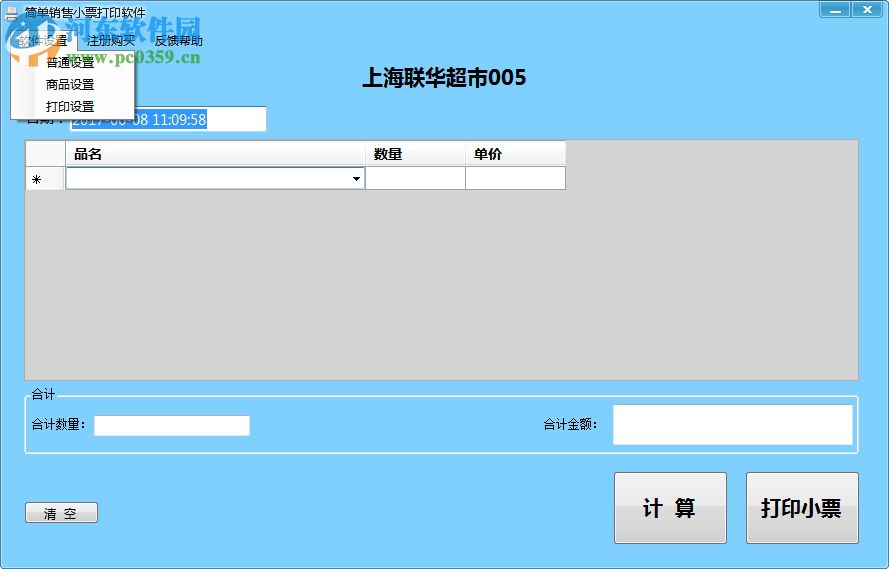Open the 软件设置 menu
Image resolution: width=889 pixels, height=569 pixels.
coord(44,41)
